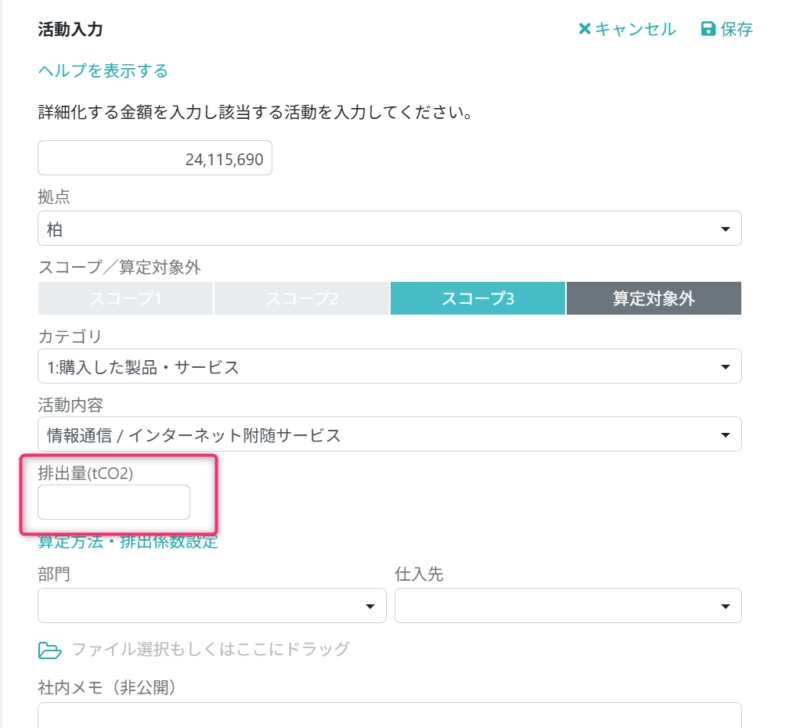
Task: Select the スコープ2 option
Action: click(301, 298)
